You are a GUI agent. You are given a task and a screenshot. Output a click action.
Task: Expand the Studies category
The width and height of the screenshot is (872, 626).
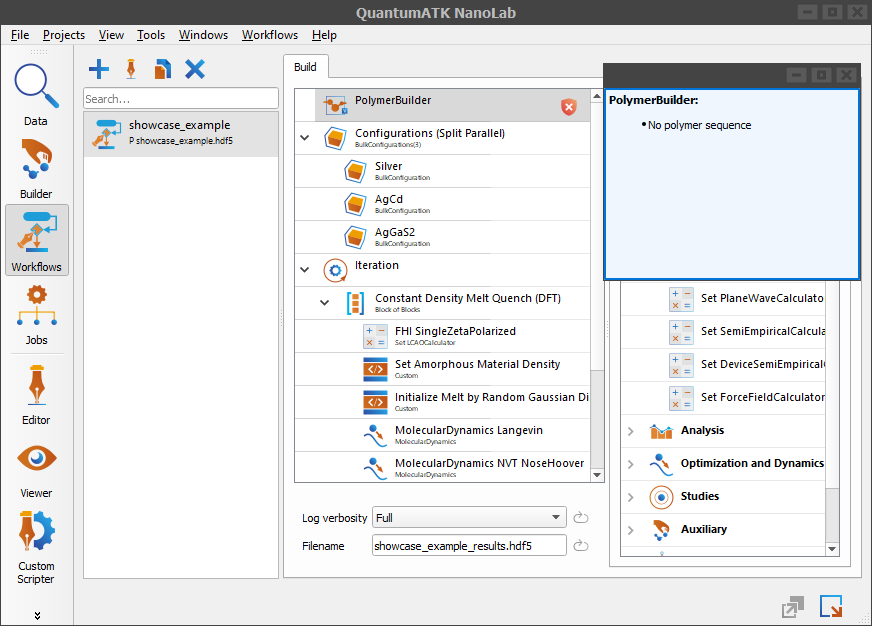(631, 497)
